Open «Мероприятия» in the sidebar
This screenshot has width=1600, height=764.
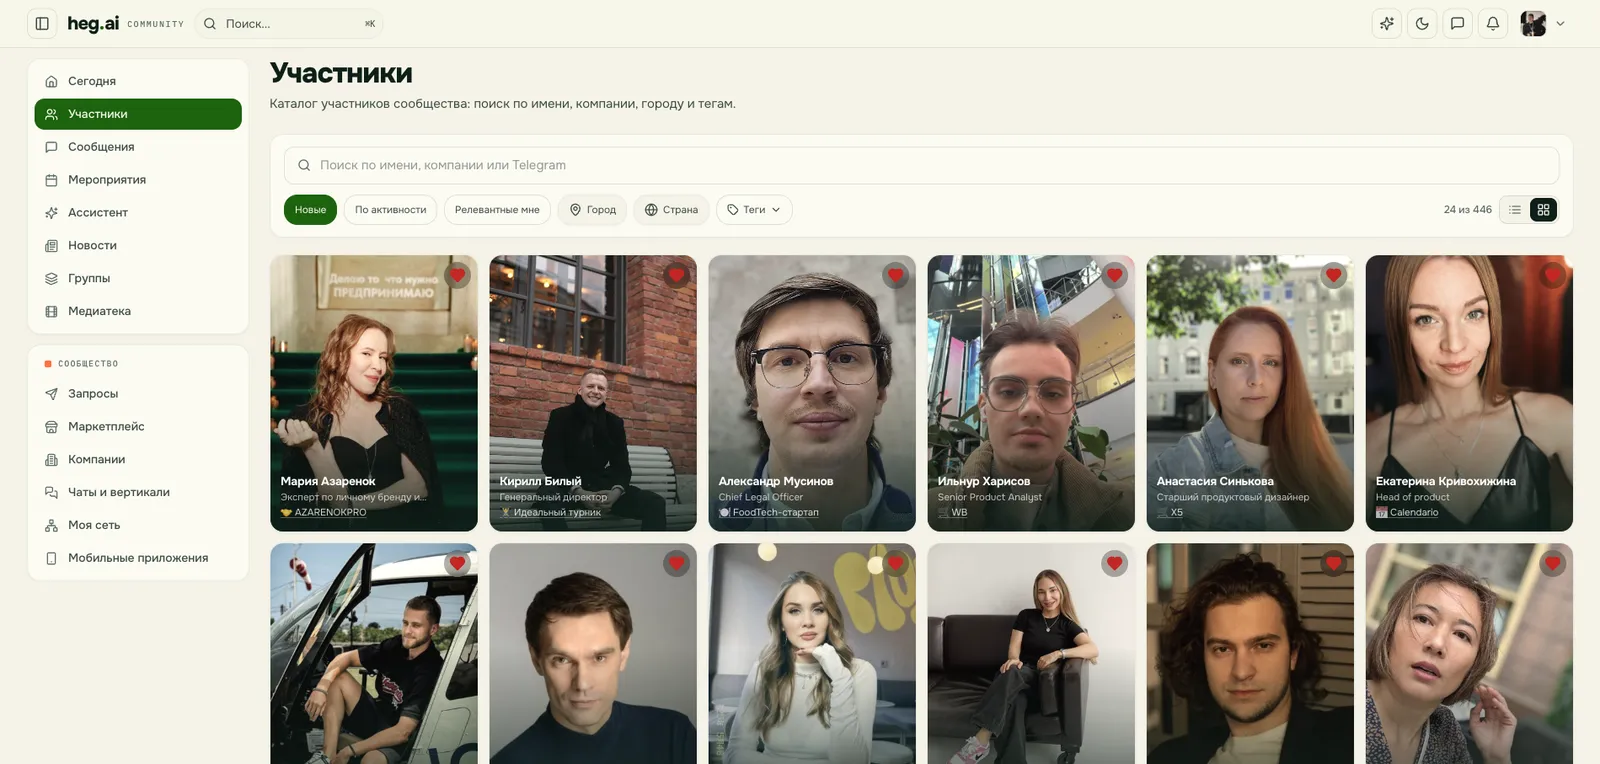click(x=138, y=180)
